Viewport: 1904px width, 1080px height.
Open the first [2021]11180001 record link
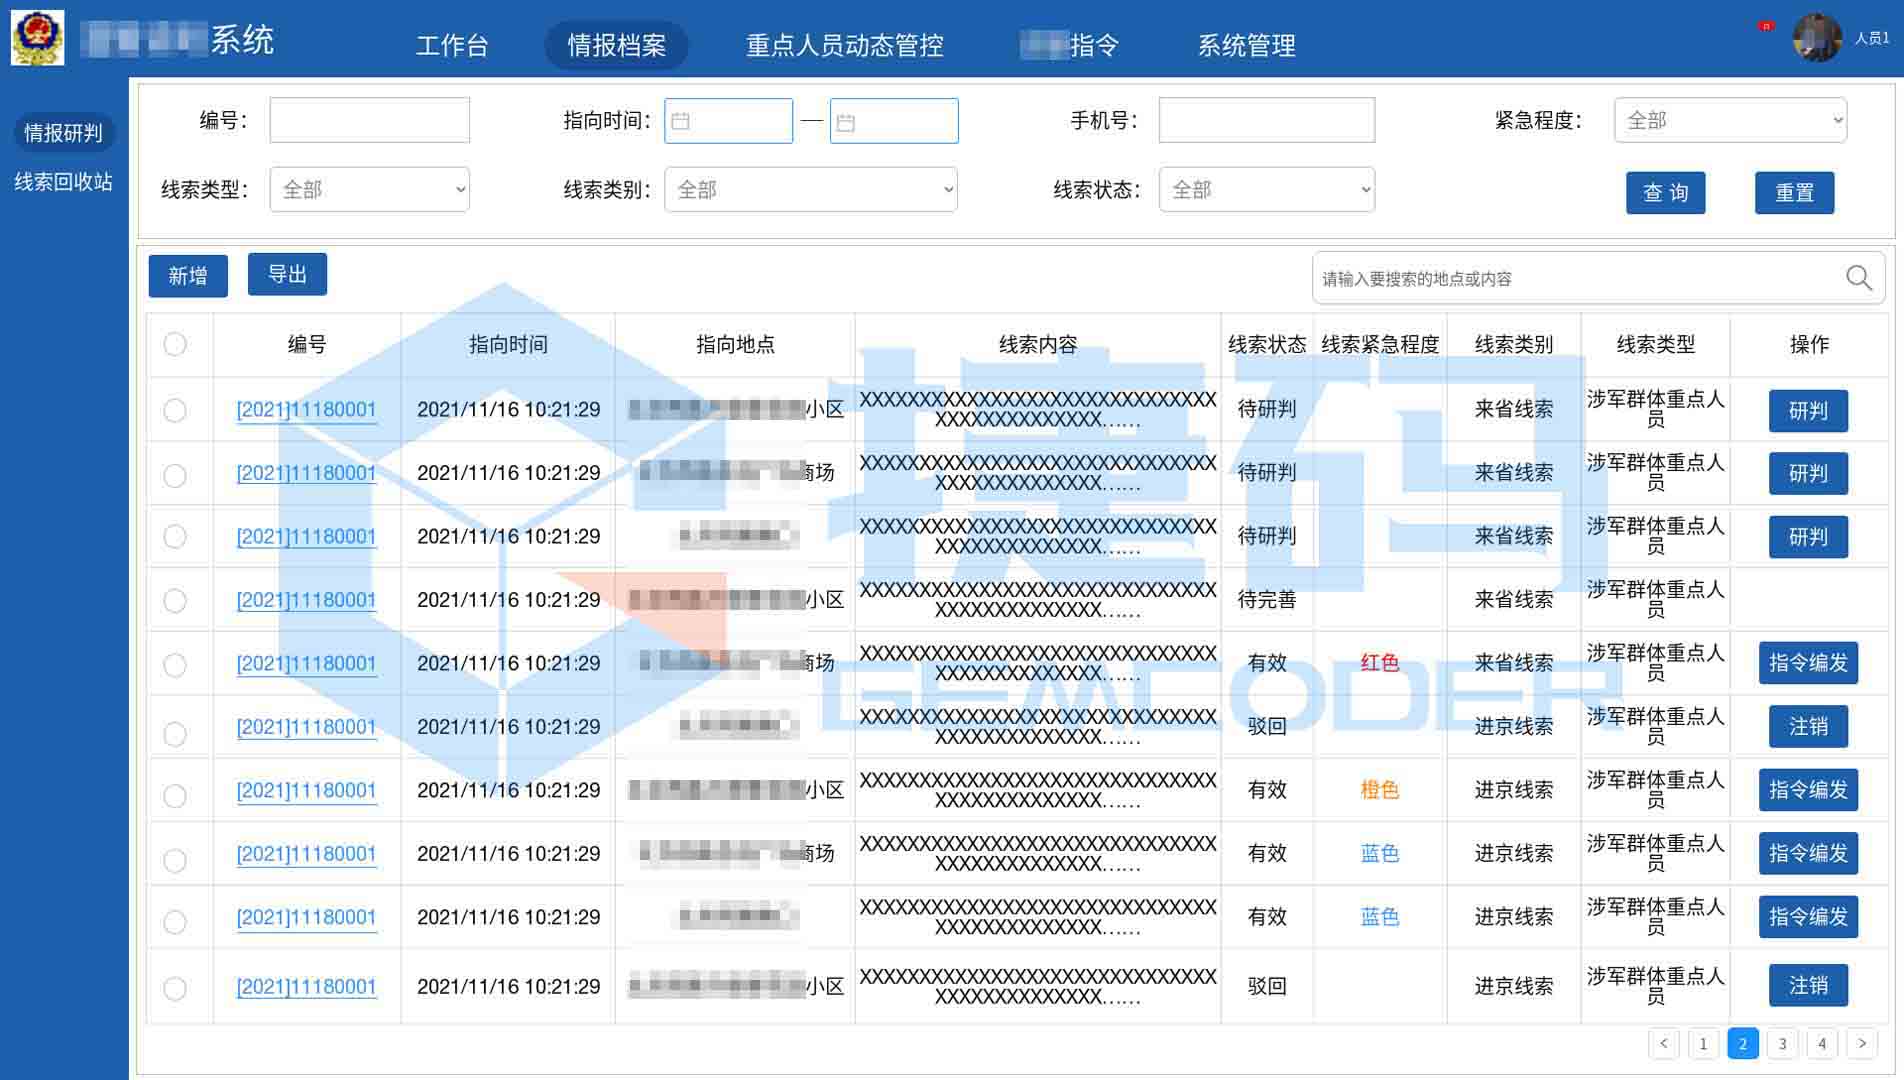point(306,410)
